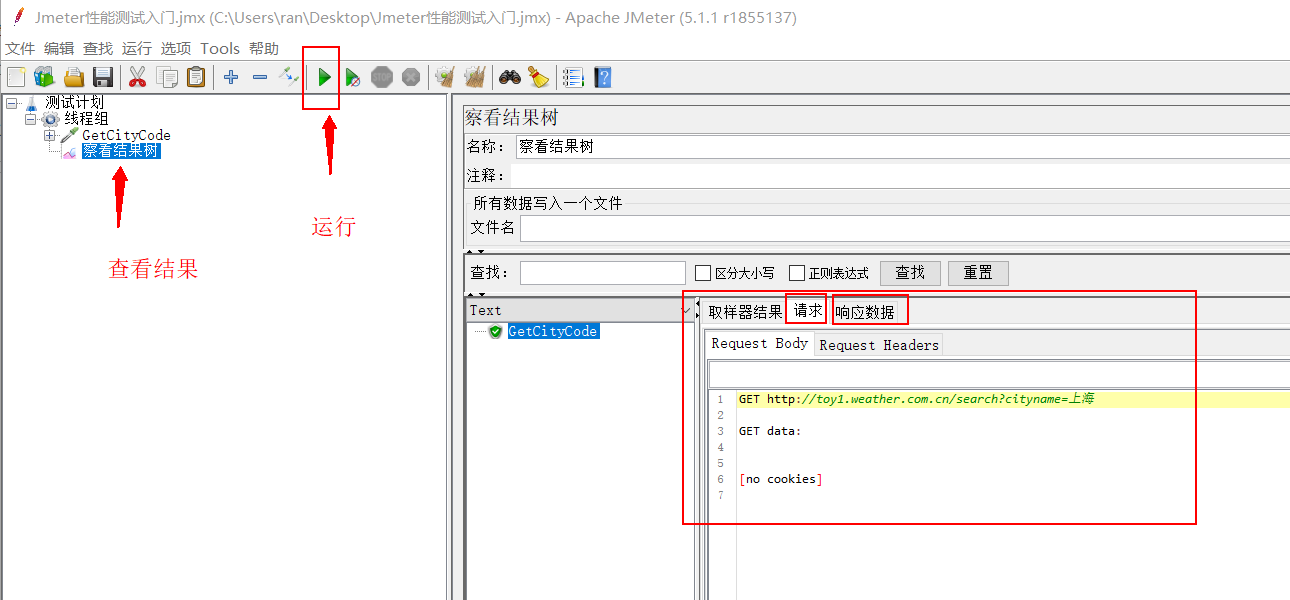Start the test with green Run icon
The image size is (1290, 600).
tap(324, 77)
